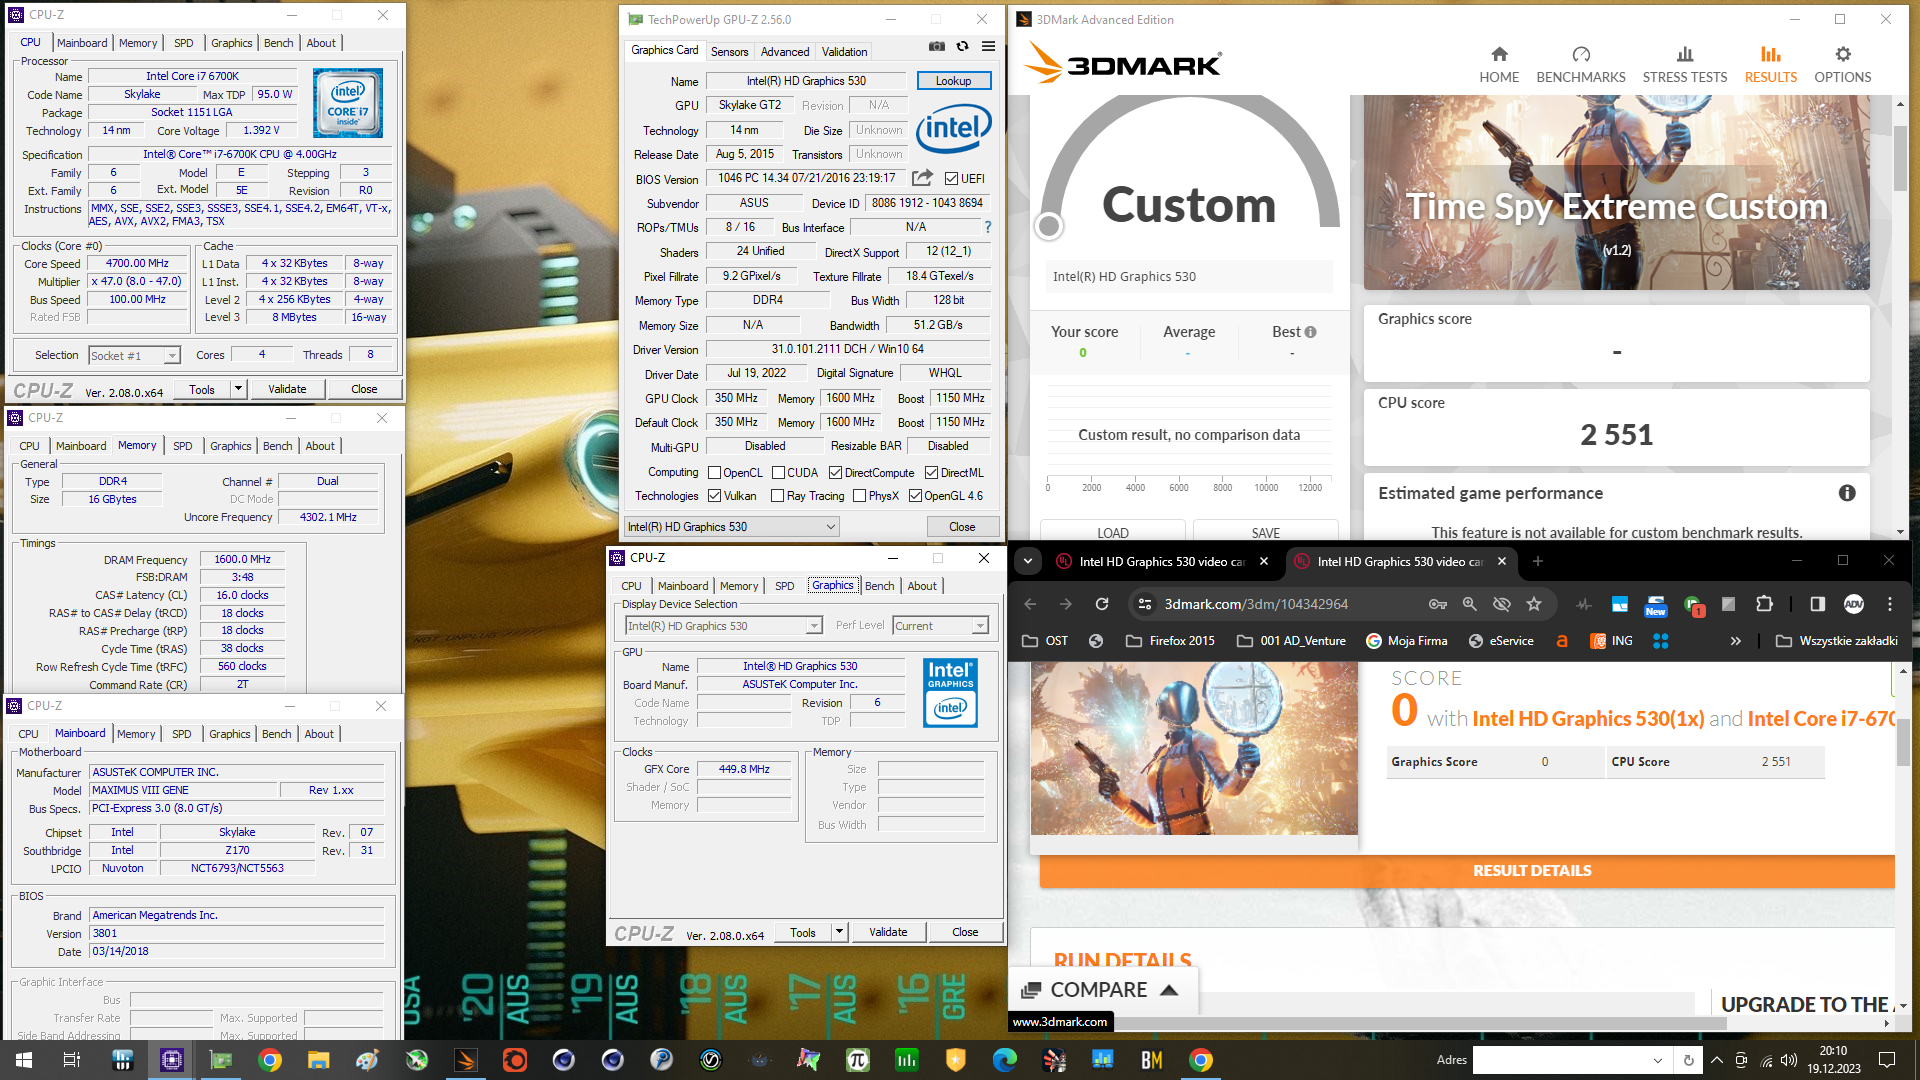Image resolution: width=1920 pixels, height=1080 pixels.
Task: Open 3DMark OPTIONS gear icon
Action: [x=1843, y=54]
